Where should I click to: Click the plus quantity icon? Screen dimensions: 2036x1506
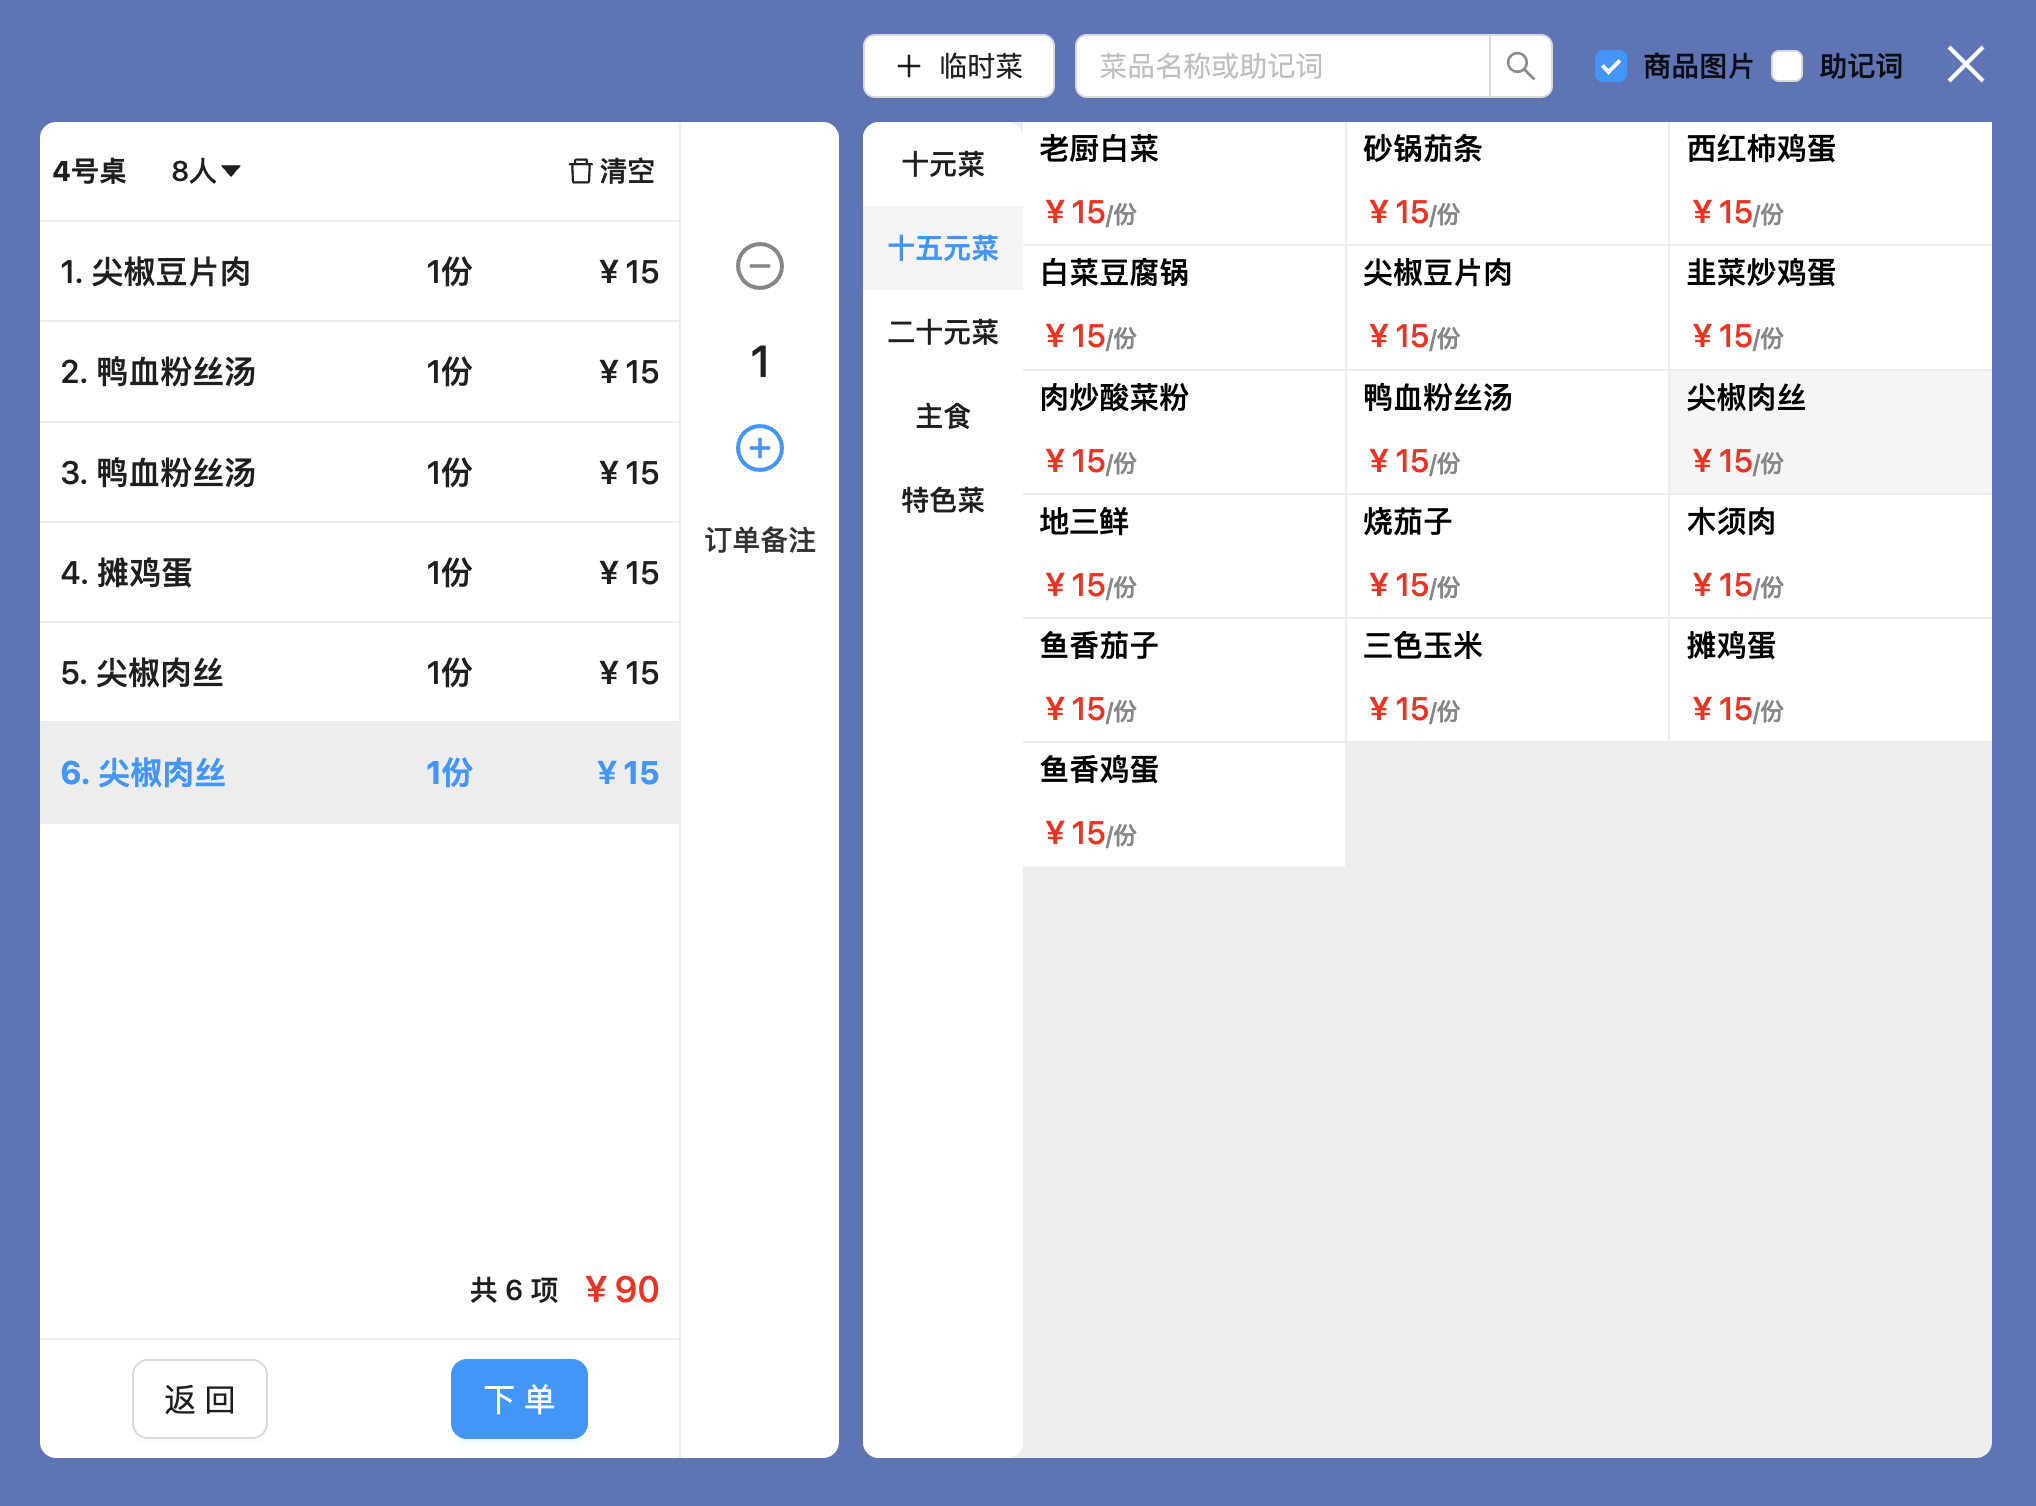coord(759,448)
